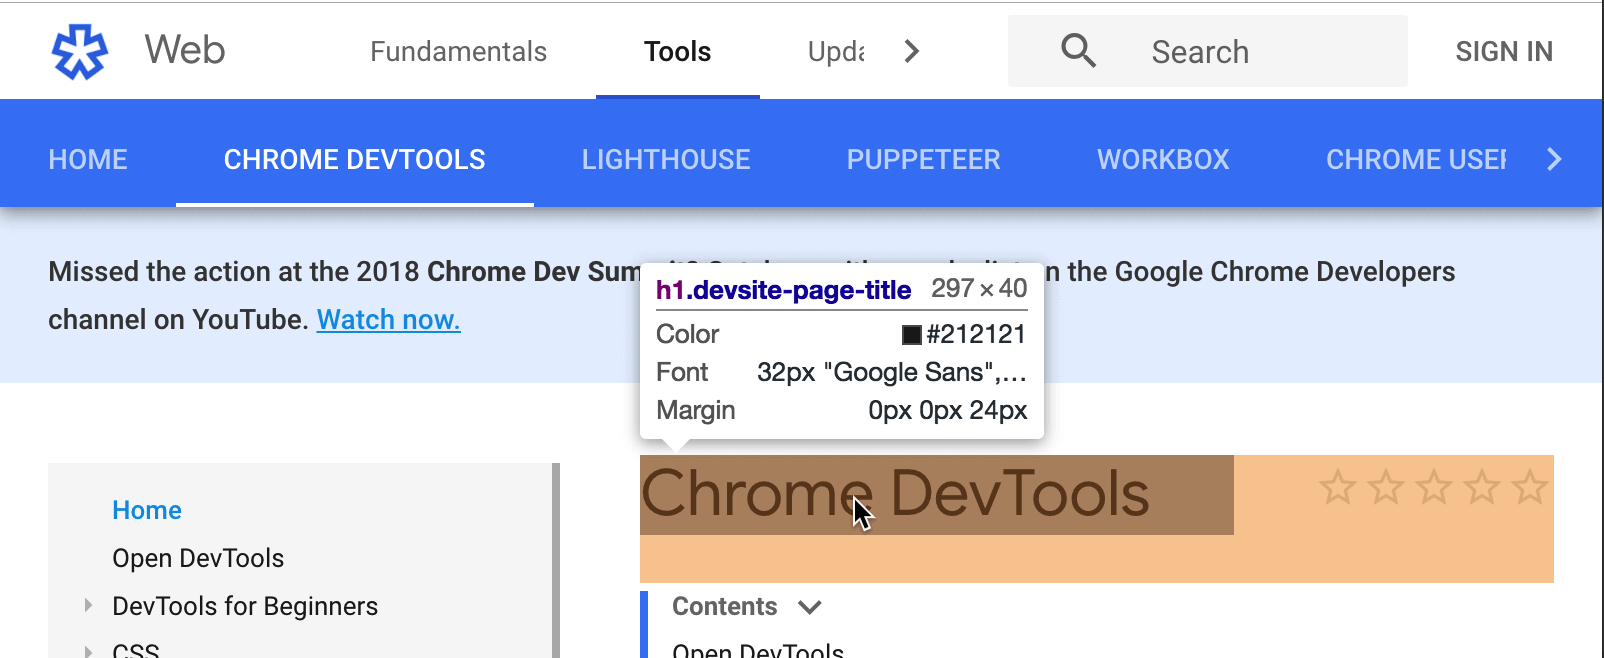Click the 297 × 40 dimensions text

[x=979, y=289]
